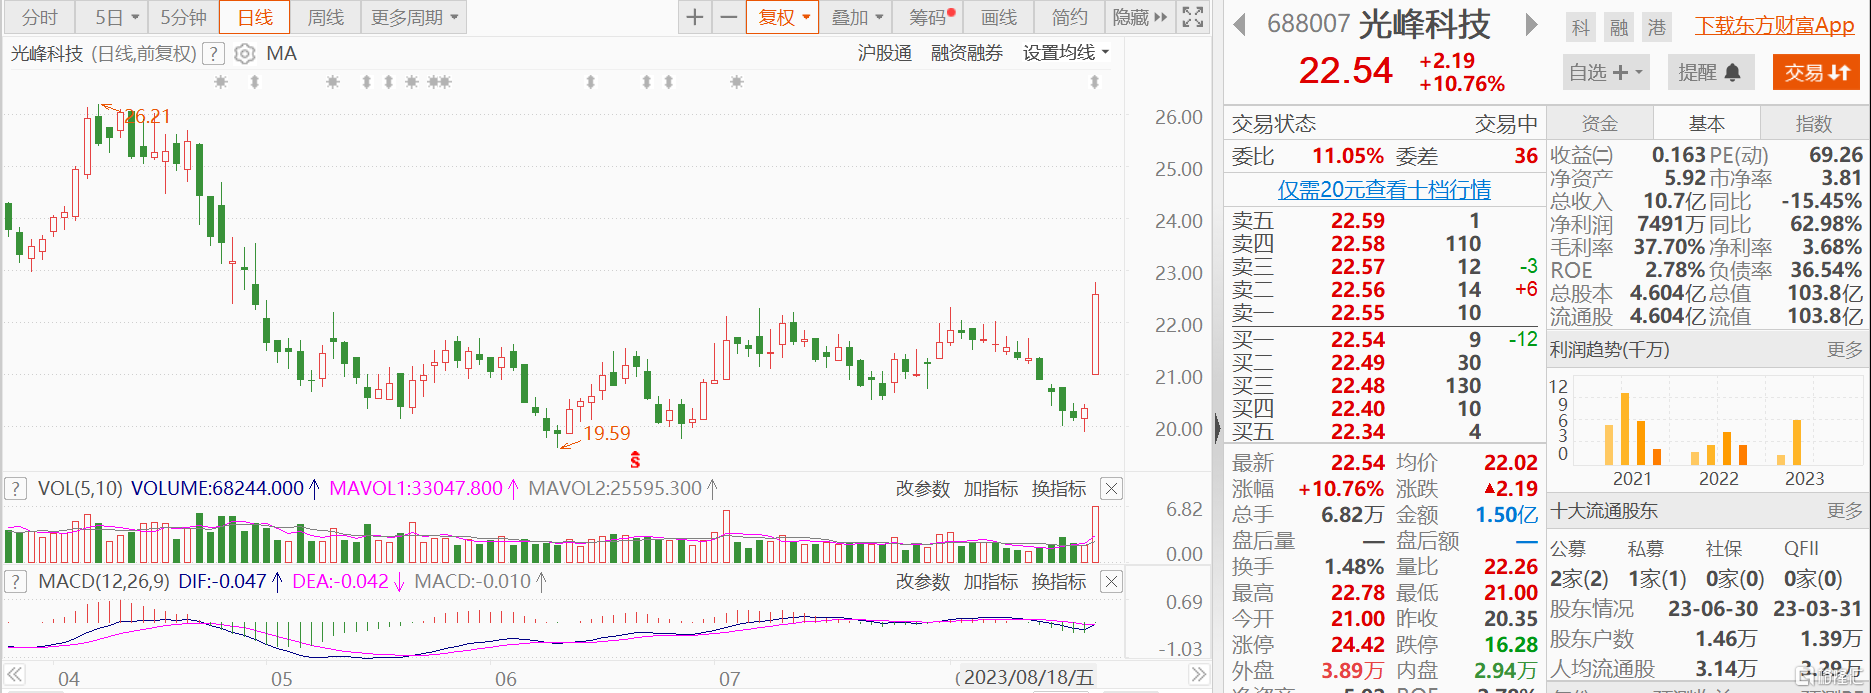The width and height of the screenshot is (1871, 693).
Task: Close the MACD indicator panel
Action: (x=1111, y=582)
